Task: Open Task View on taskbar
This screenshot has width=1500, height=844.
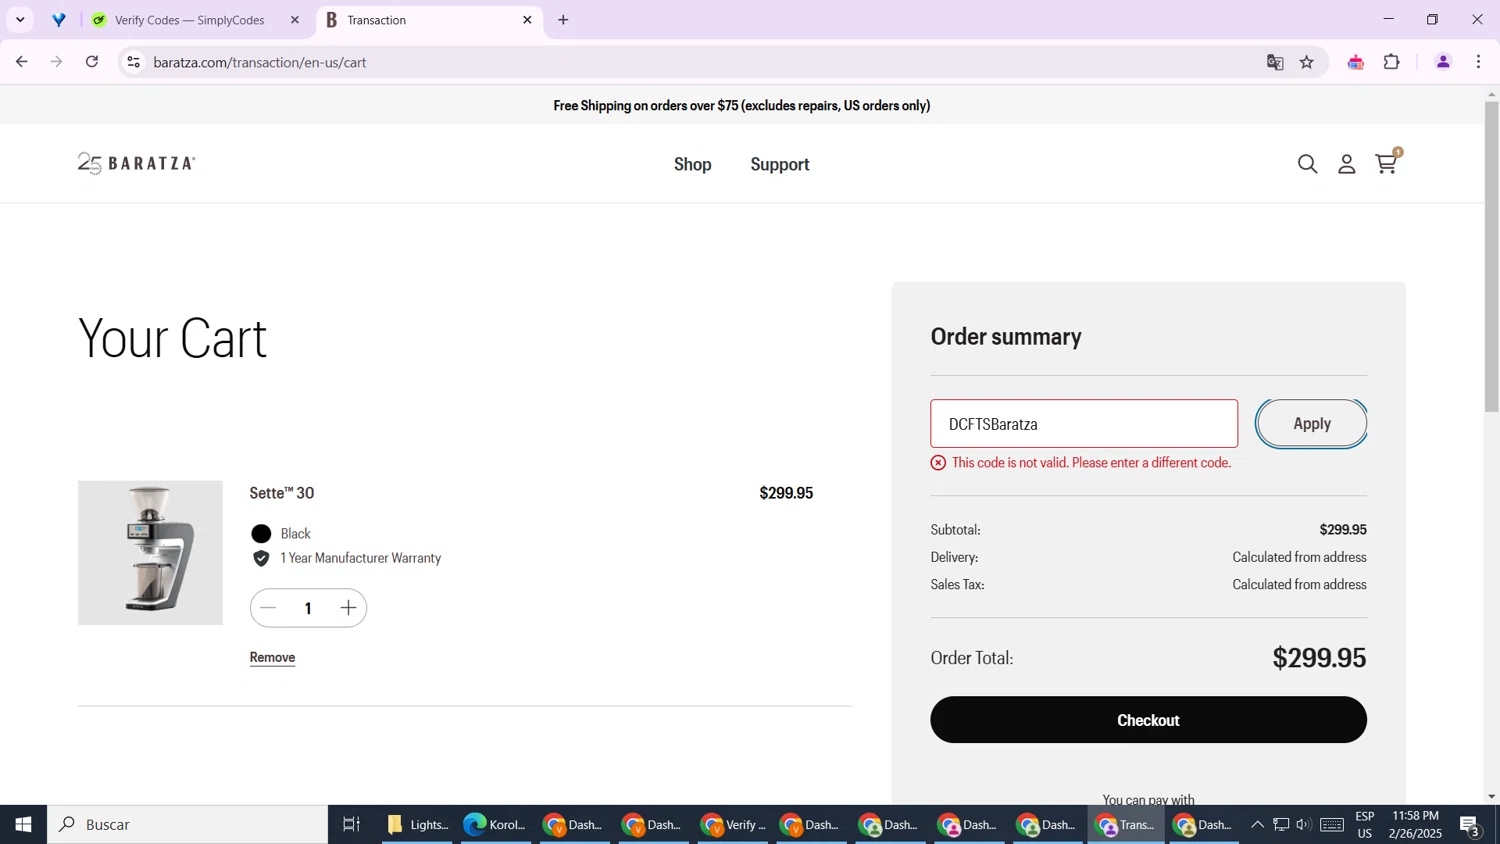Action: coord(351,825)
